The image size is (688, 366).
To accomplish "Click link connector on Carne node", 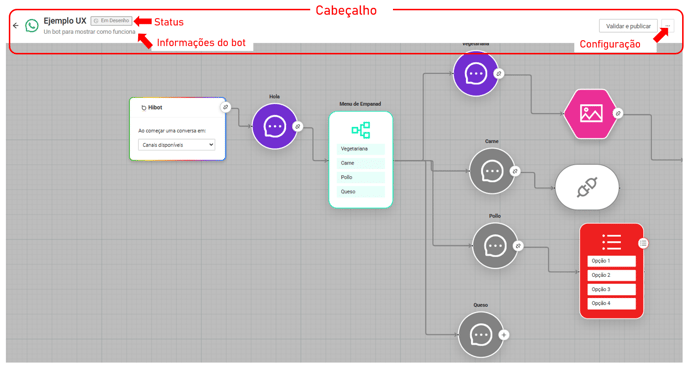I will tap(515, 171).
